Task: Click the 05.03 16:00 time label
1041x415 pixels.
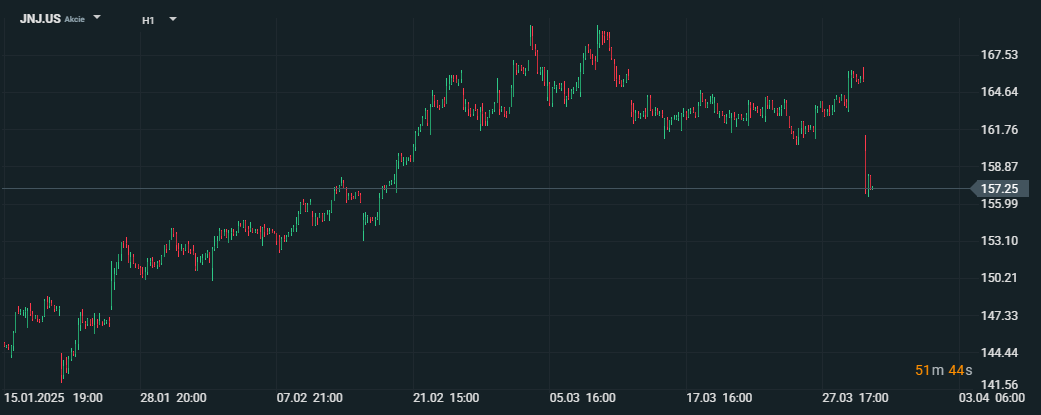Action: click(583, 398)
